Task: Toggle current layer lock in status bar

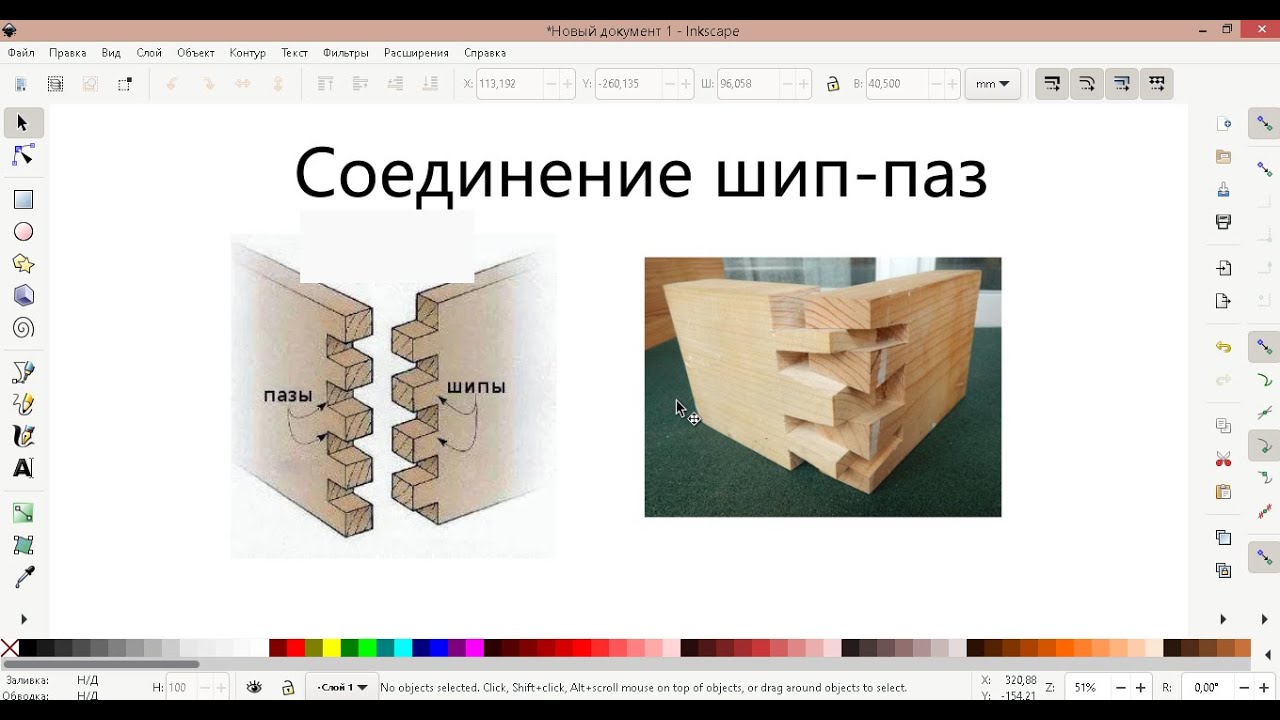Action: pos(288,687)
